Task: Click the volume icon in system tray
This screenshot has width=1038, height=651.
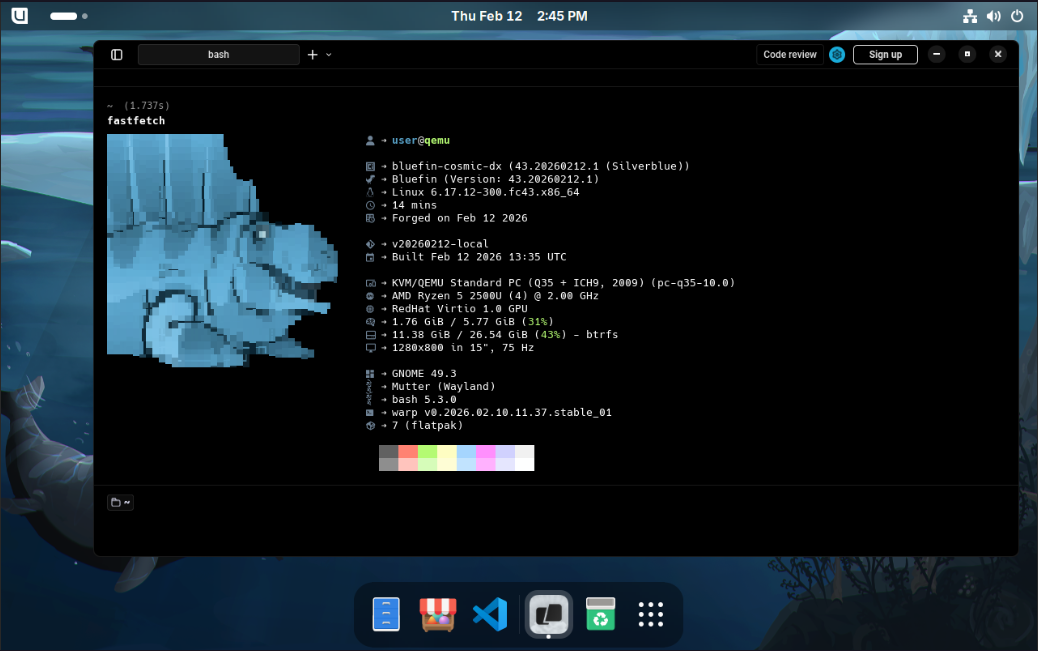Action: click(994, 16)
